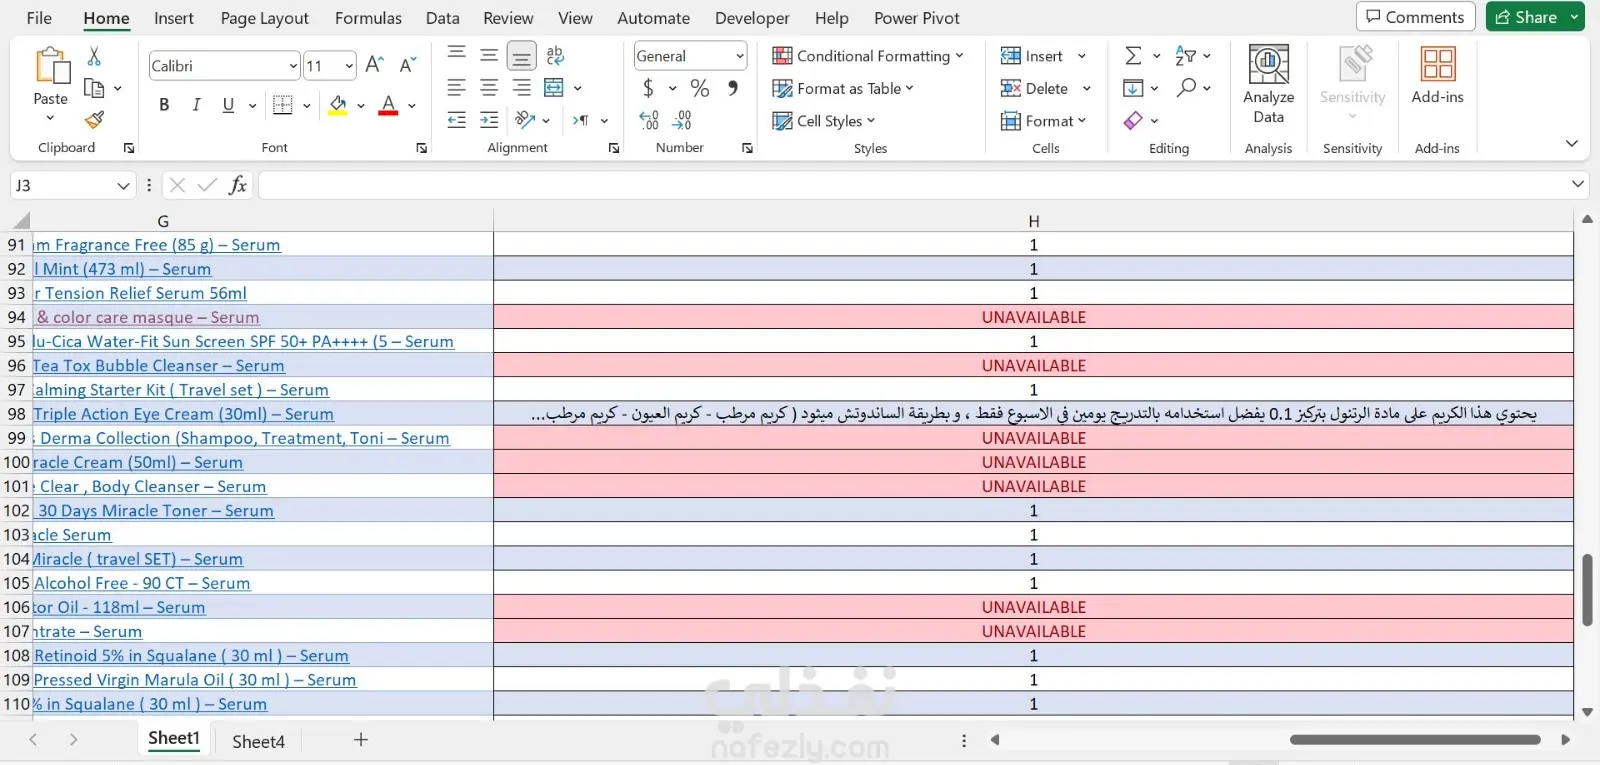Open the Analyze Data tool

click(x=1268, y=85)
